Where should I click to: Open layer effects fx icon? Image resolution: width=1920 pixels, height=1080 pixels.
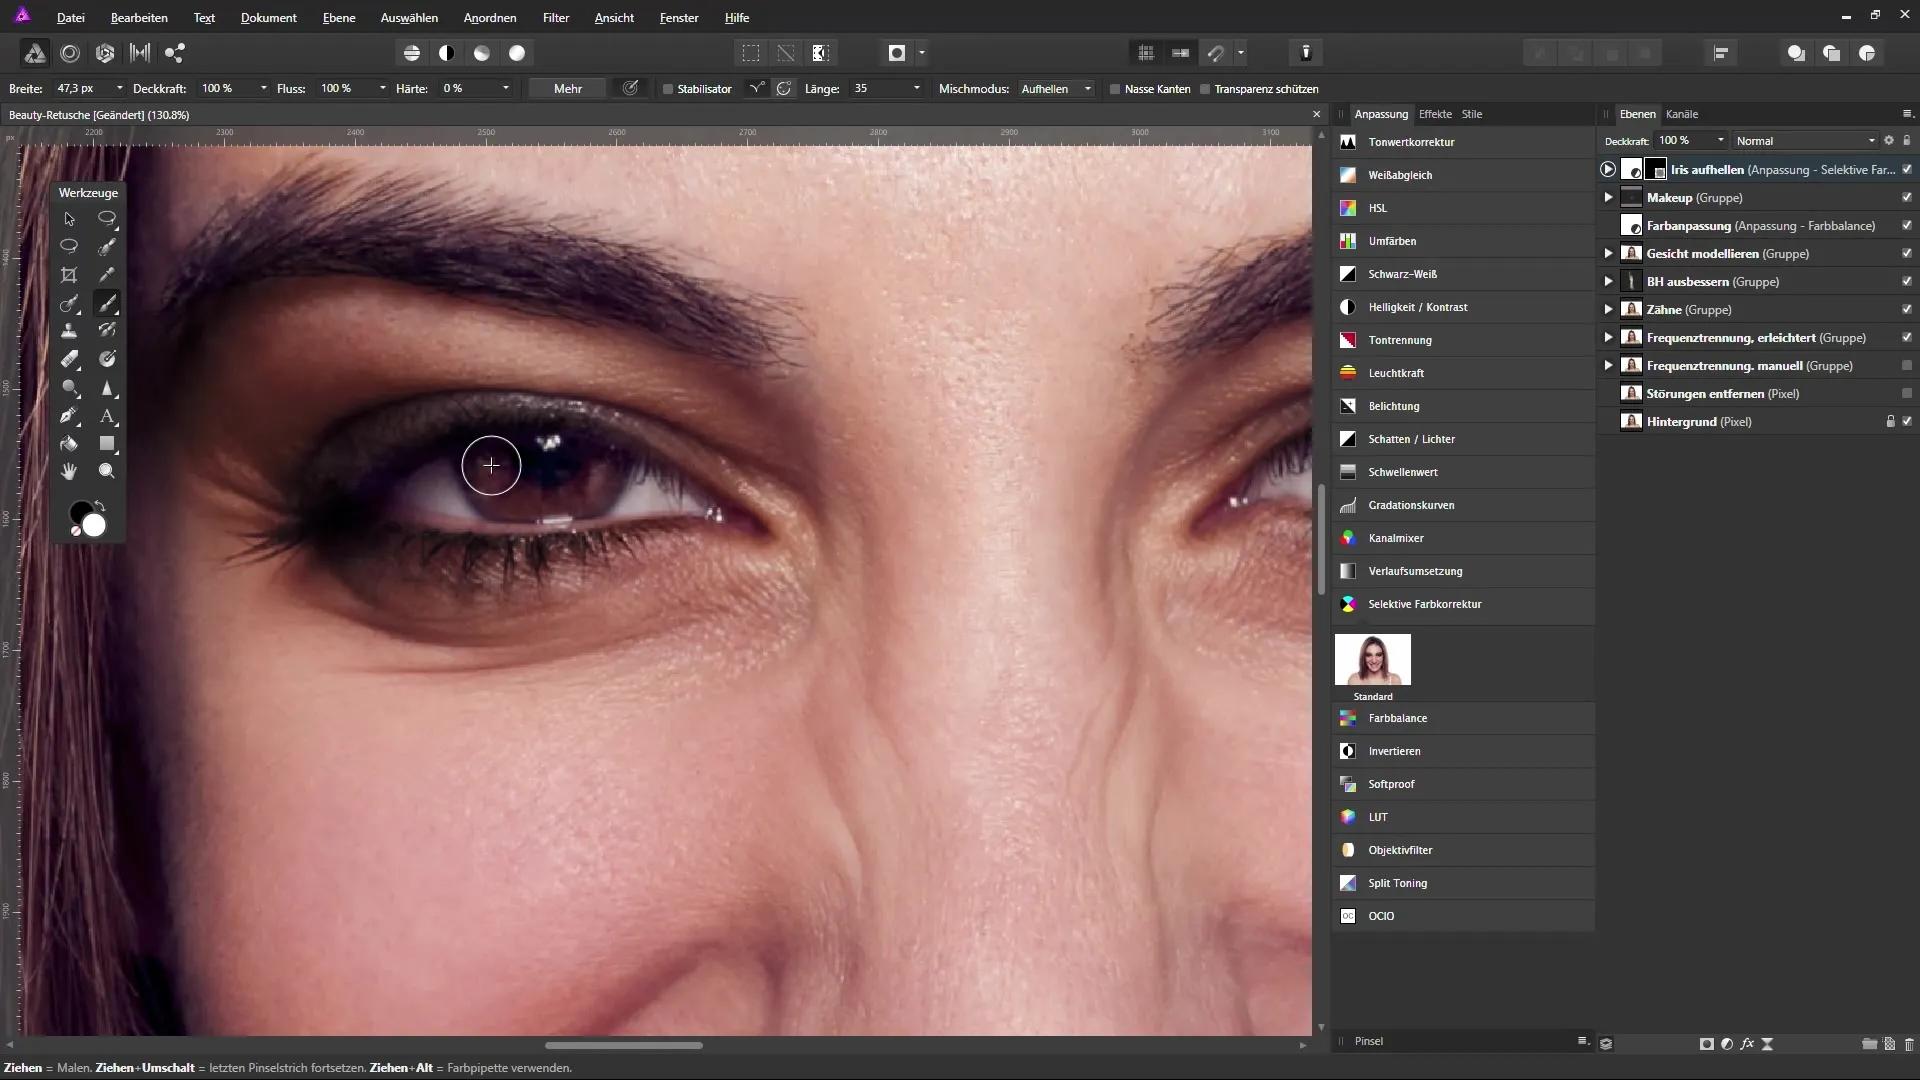(x=1747, y=1044)
